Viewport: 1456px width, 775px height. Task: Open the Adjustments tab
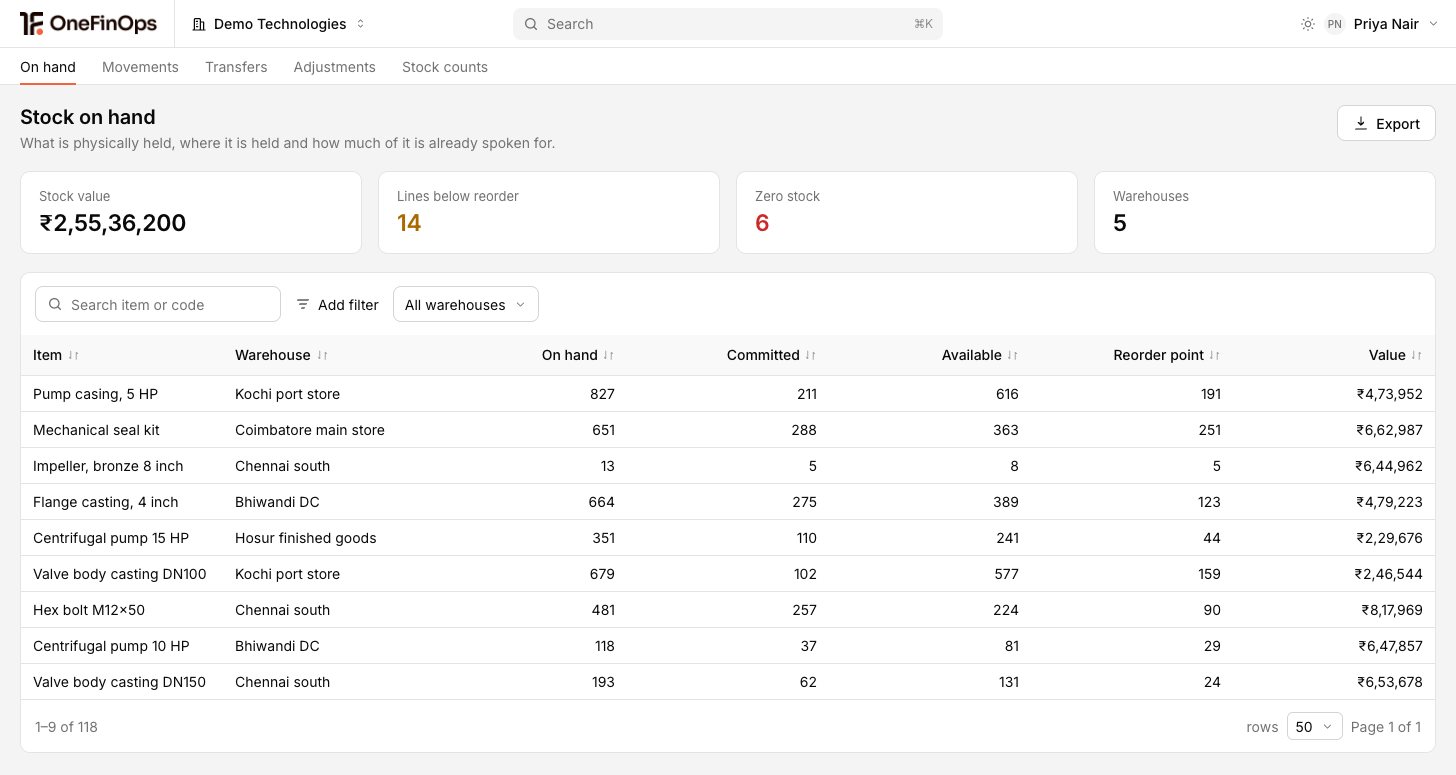coord(335,67)
